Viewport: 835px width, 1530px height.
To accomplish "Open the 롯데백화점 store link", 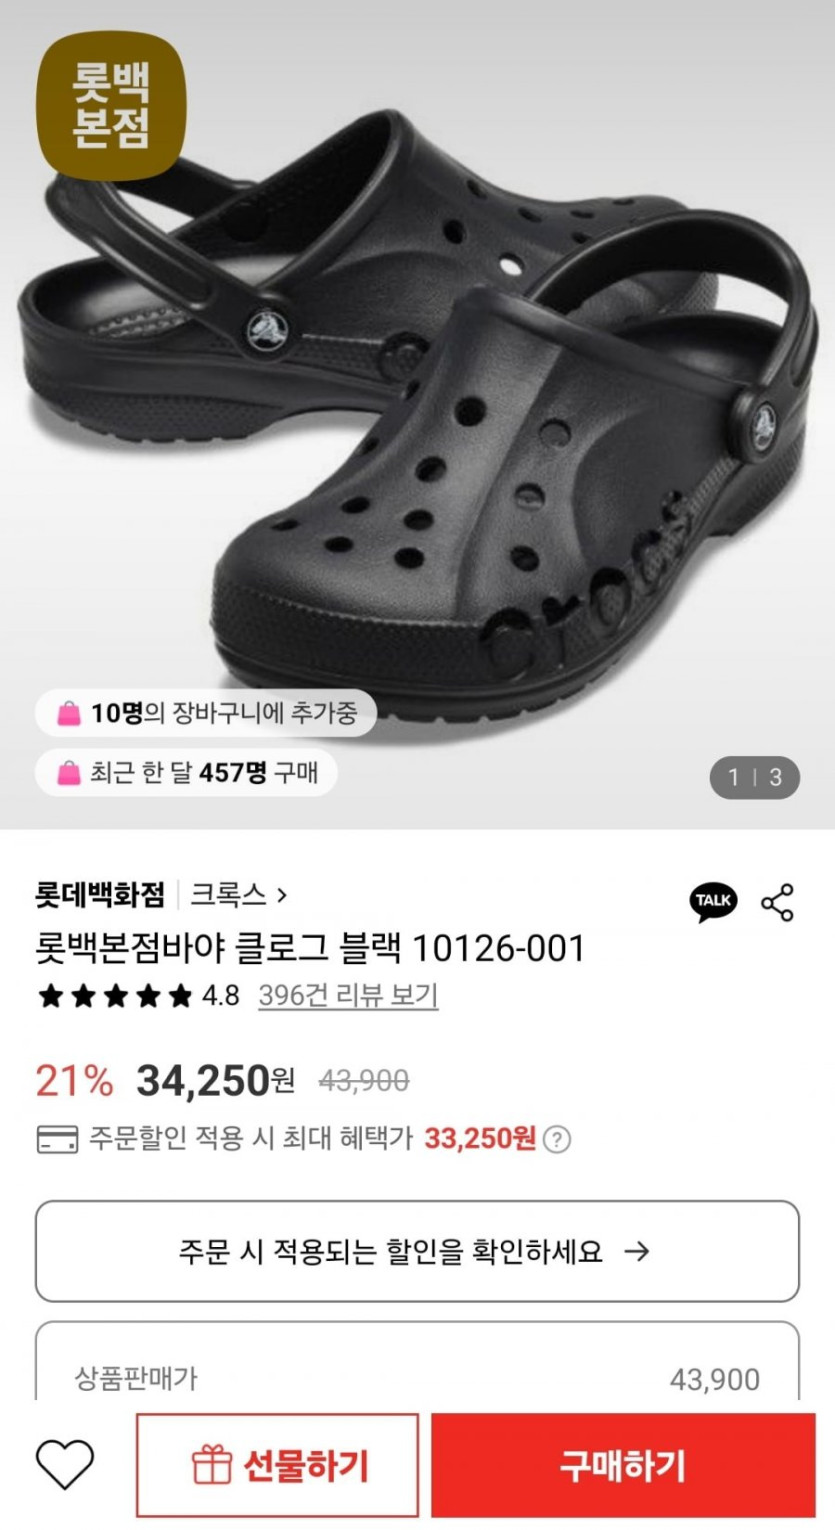I will [x=100, y=893].
